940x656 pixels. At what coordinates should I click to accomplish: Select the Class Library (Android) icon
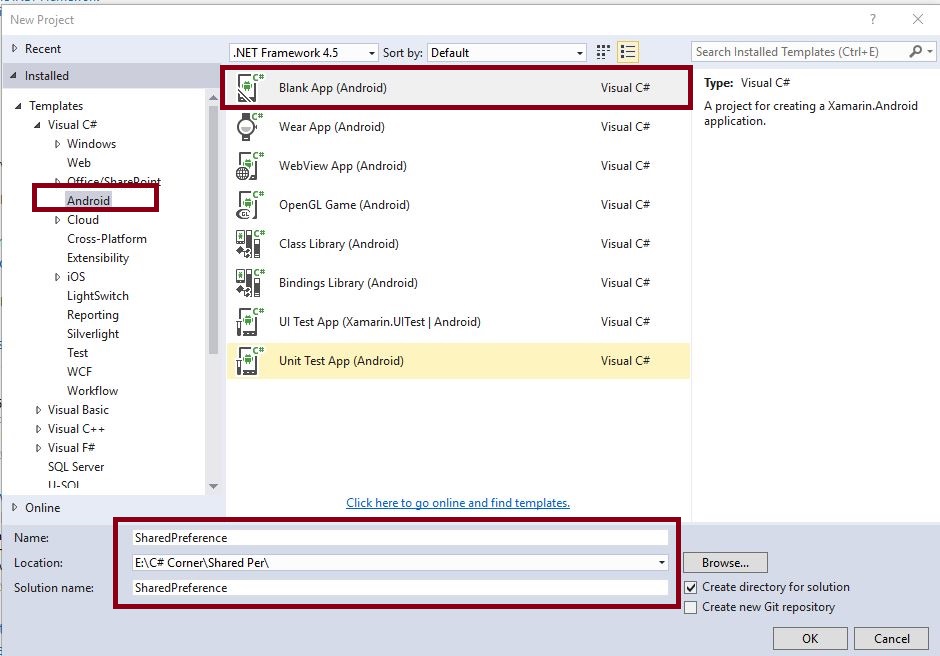click(x=249, y=243)
